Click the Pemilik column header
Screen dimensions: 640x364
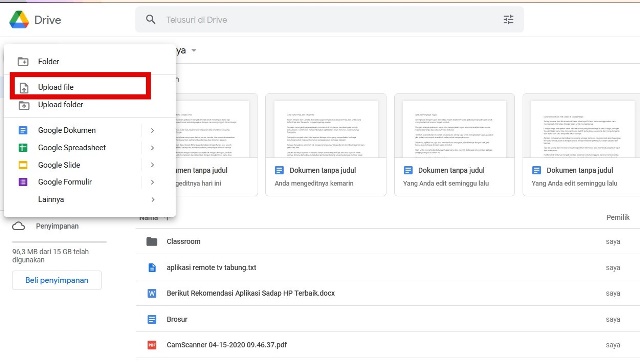618,218
